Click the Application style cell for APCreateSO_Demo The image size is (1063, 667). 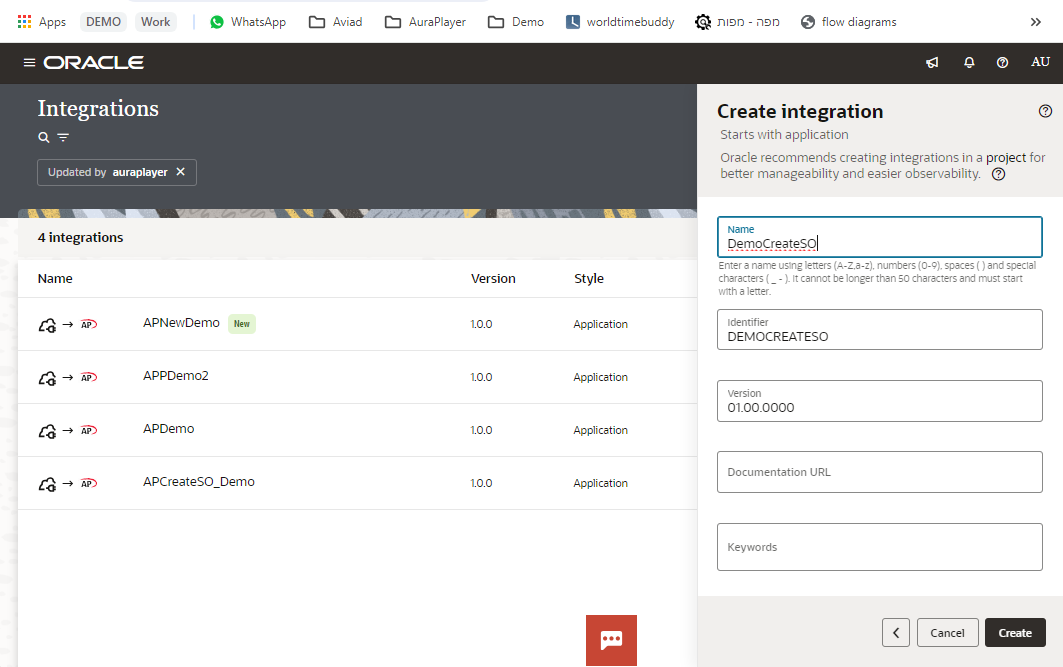click(x=601, y=483)
